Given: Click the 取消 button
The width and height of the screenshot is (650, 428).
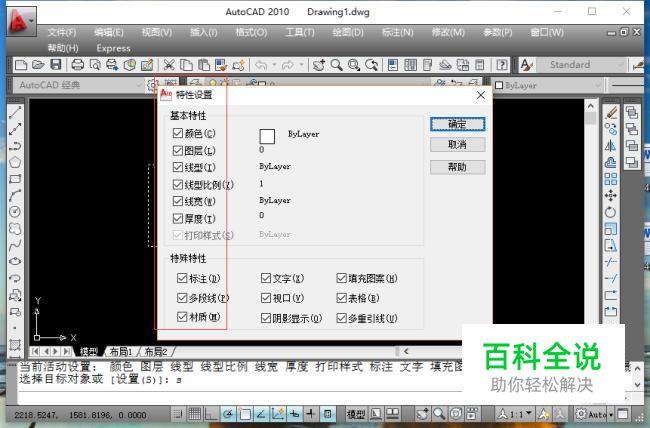Looking at the screenshot, I should (457, 144).
